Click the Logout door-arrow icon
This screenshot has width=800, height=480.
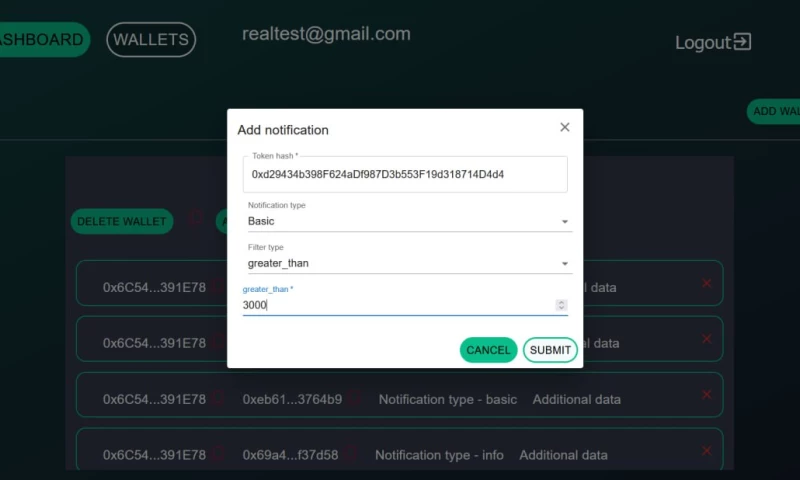(x=742, y=42)
